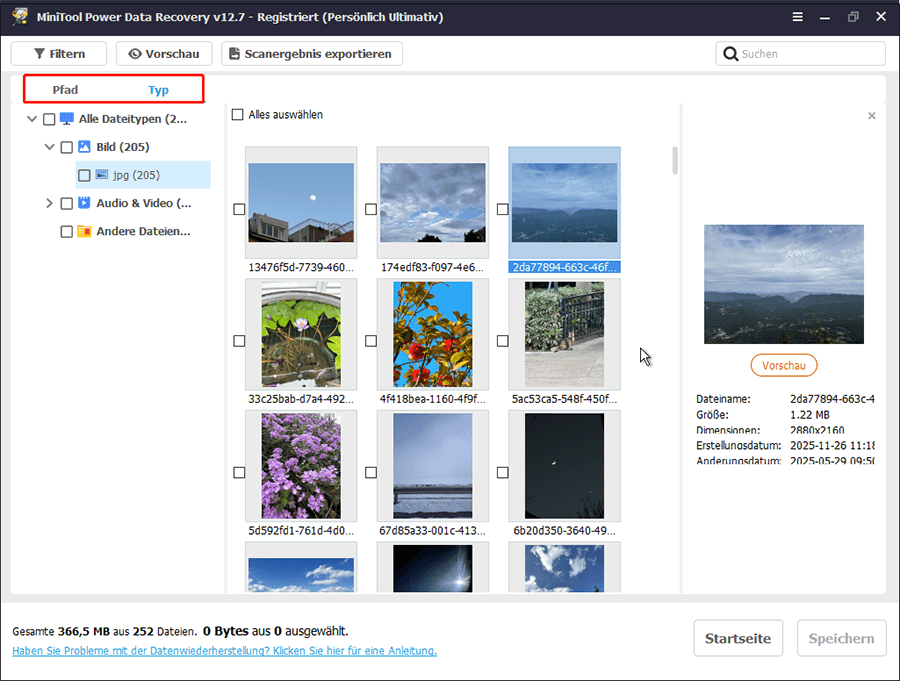Collapse the Alle Dateitypen tree node
900x681 pixels.
click(33, 119)
